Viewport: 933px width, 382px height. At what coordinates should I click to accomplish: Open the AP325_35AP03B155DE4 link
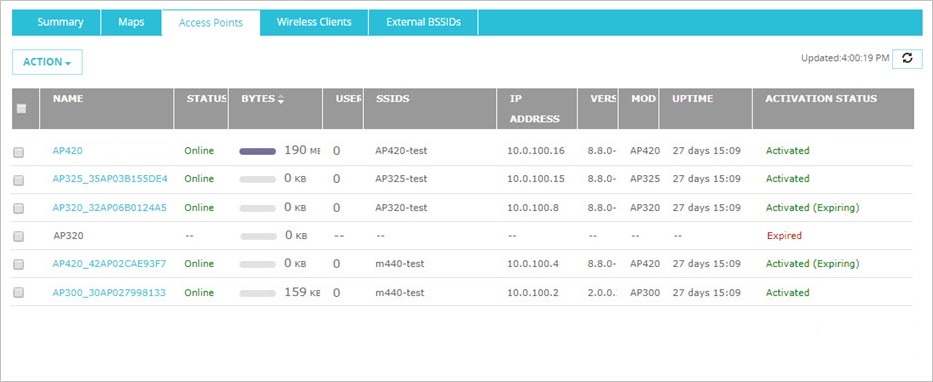coord(110,179)
